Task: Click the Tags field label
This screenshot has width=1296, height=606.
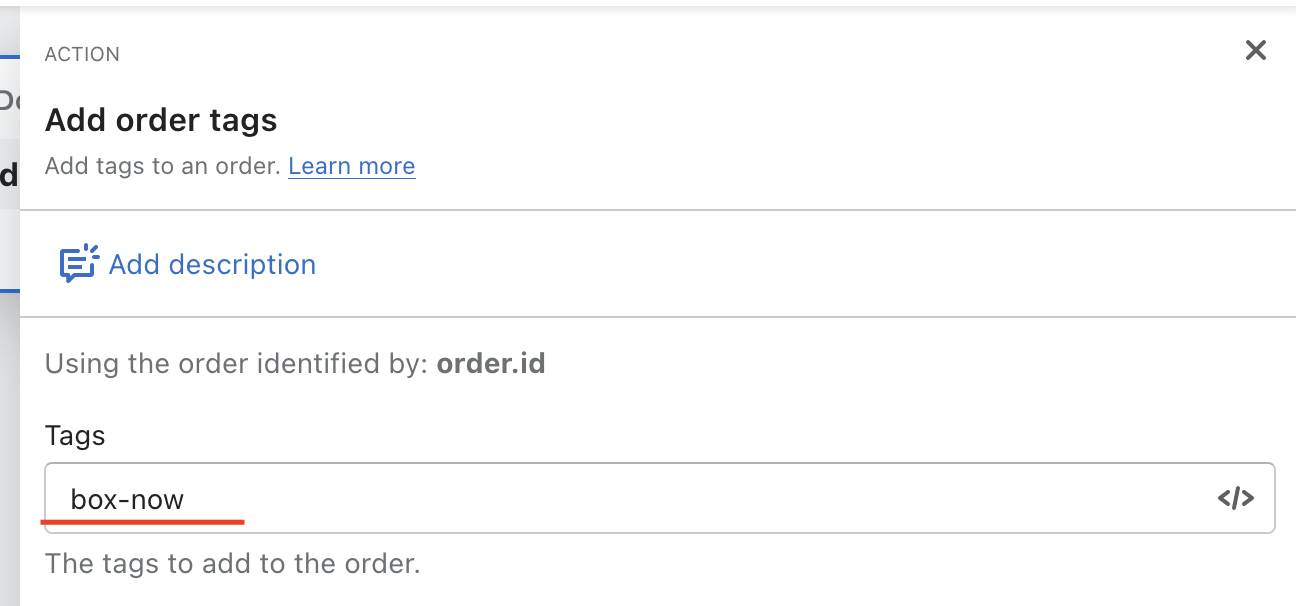Action: [x=75, y=436]
